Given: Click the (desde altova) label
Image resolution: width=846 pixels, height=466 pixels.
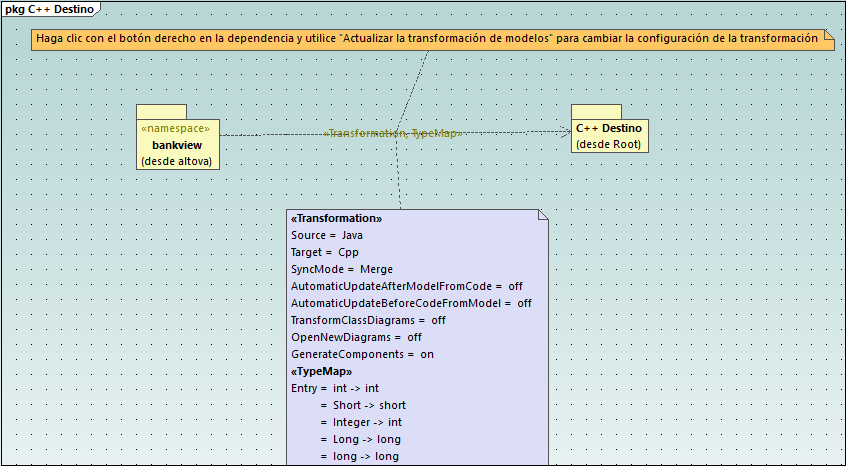Looking at the screenshot, I should coord(177,161).
